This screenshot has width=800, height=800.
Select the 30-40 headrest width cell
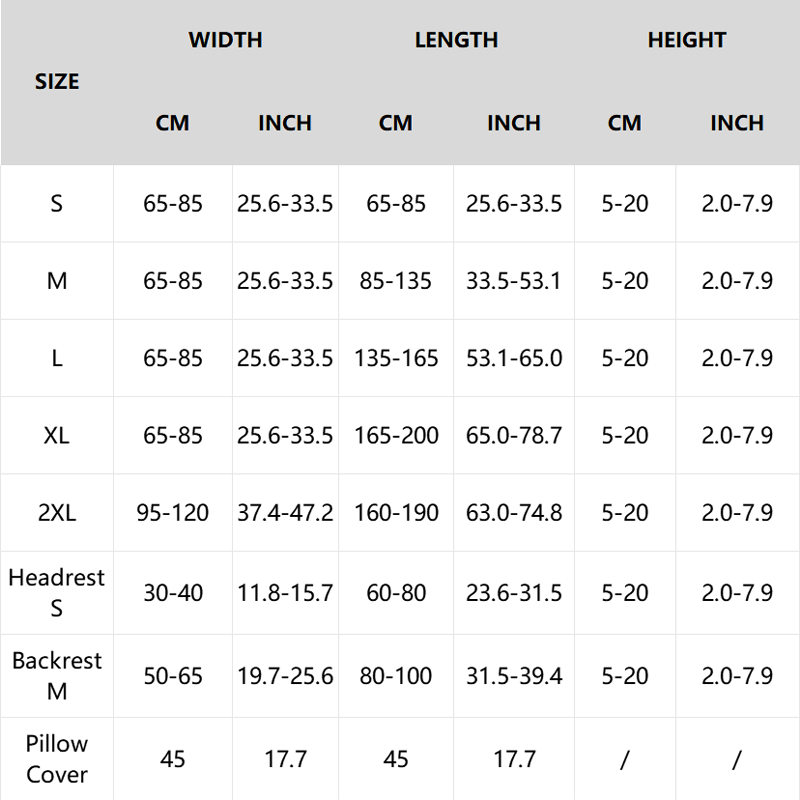[173, 593]
